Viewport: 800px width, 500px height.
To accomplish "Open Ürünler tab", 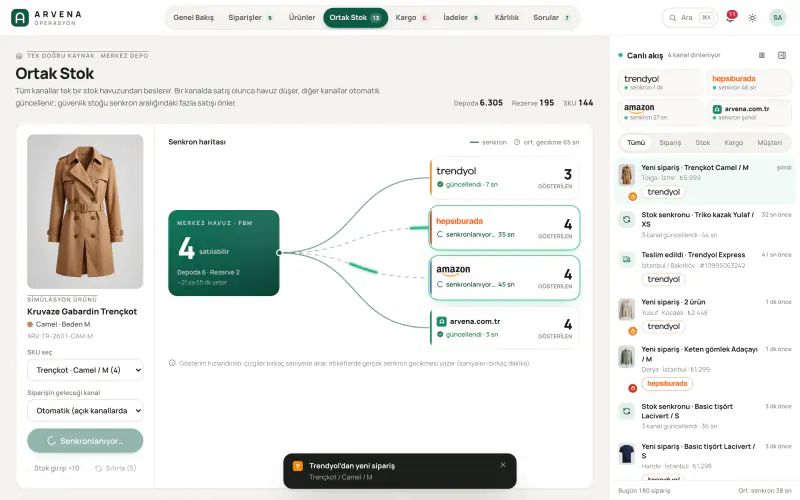I will pos(302,18).
